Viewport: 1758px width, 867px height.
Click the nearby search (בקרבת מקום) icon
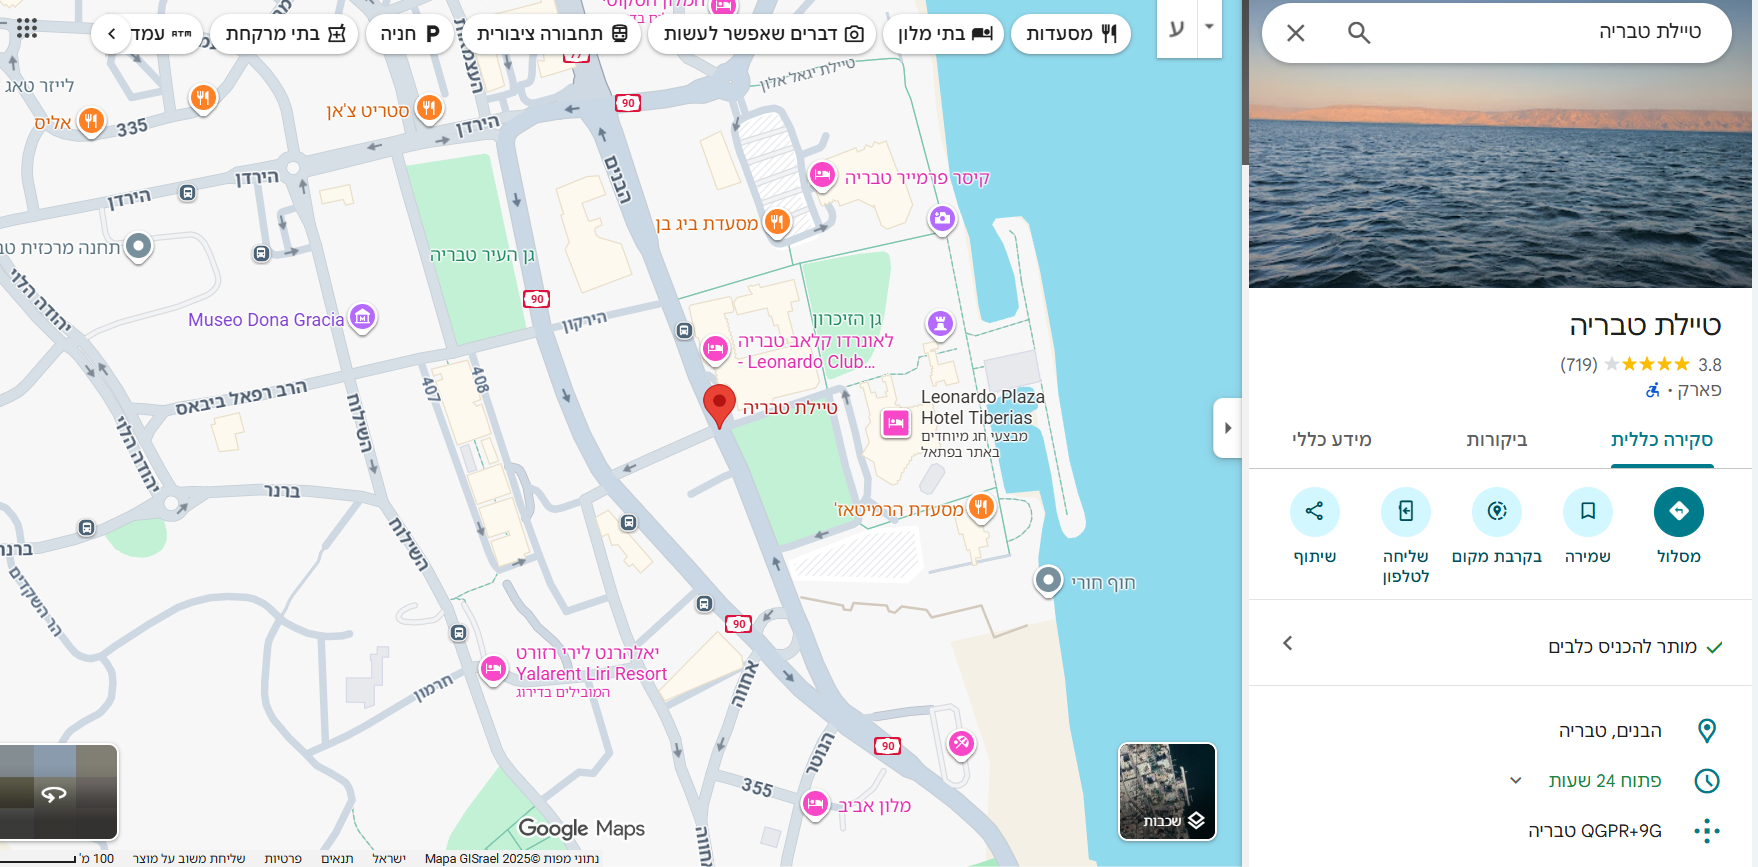tap(1496, 511)
